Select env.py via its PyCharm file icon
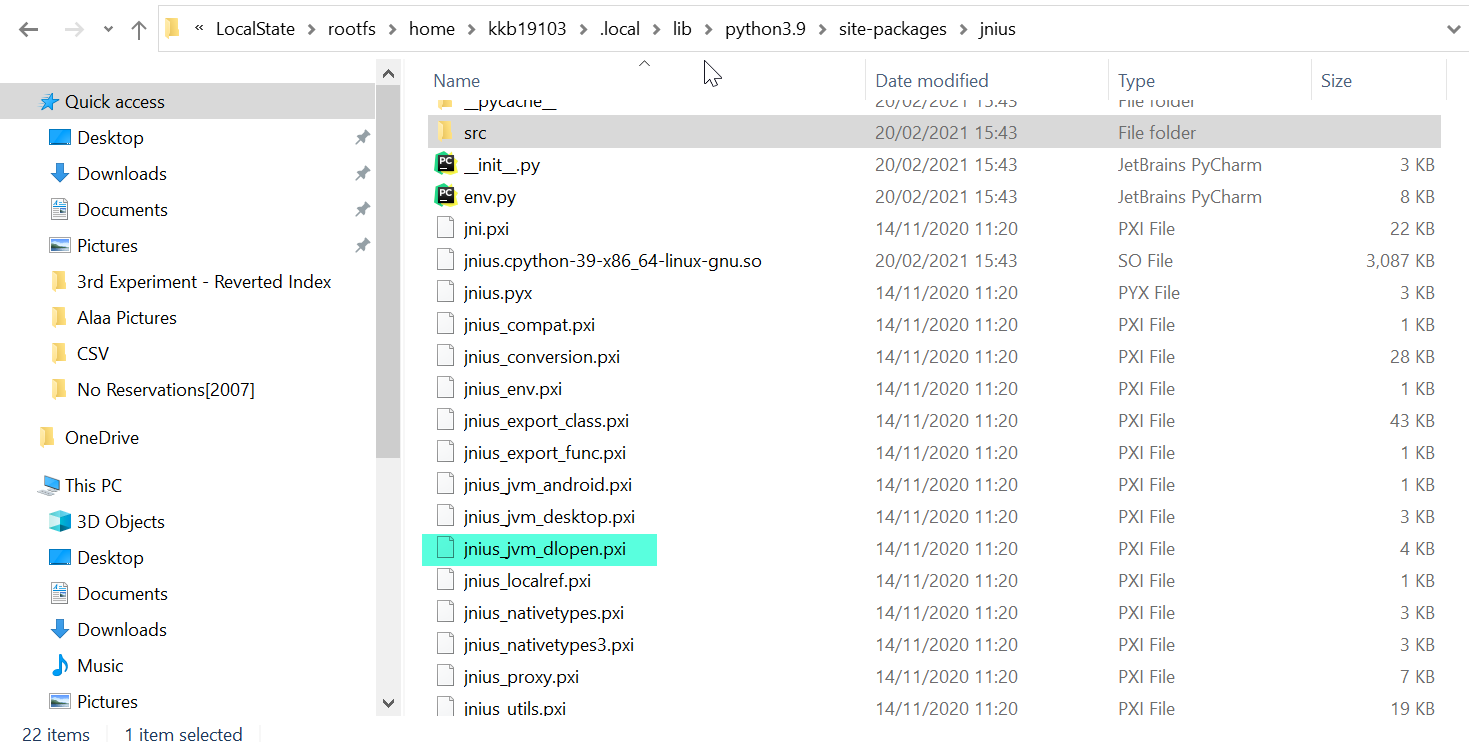 (x=445, y=196)
